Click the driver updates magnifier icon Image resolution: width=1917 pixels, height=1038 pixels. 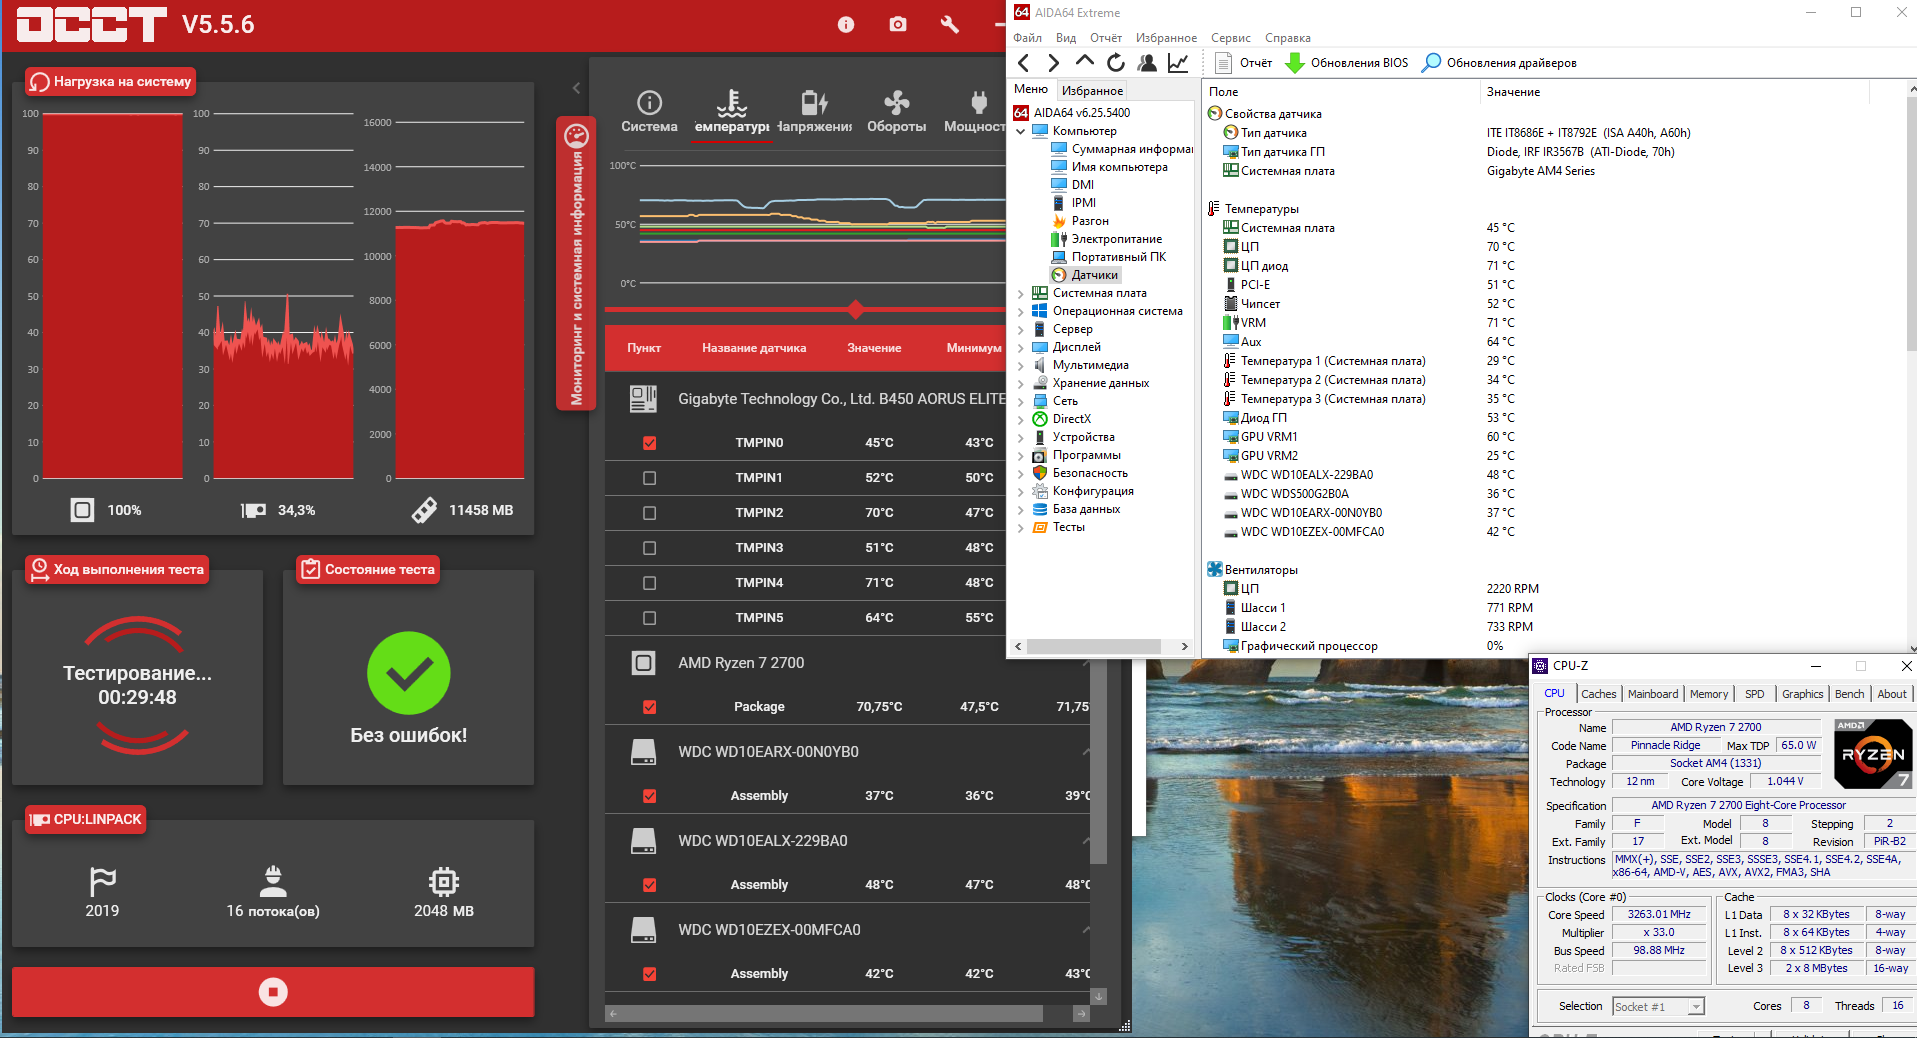1431,63
